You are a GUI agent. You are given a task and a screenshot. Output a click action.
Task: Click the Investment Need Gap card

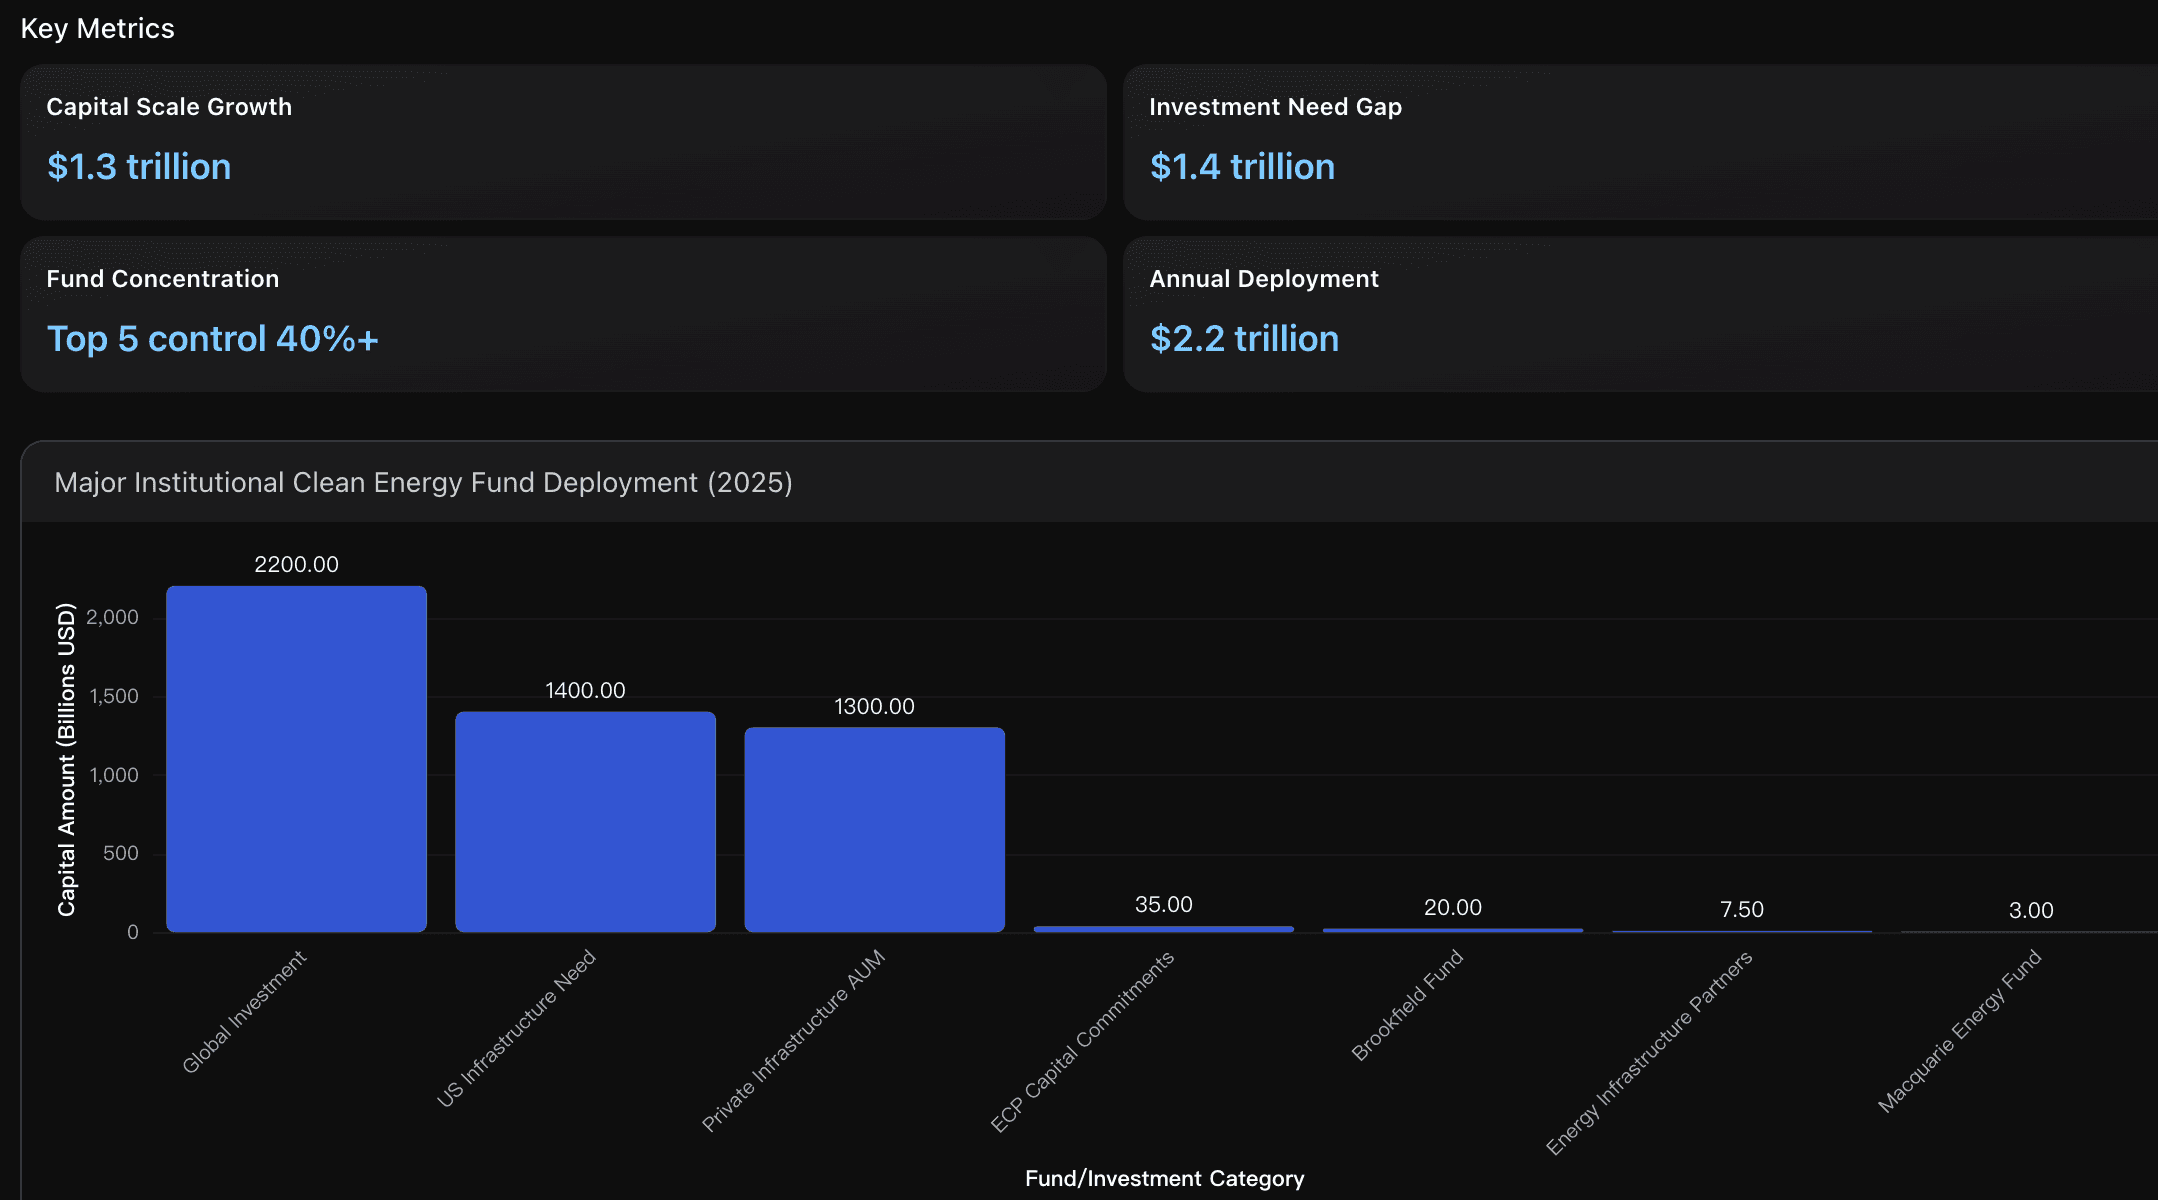[x=1640, y=142]
